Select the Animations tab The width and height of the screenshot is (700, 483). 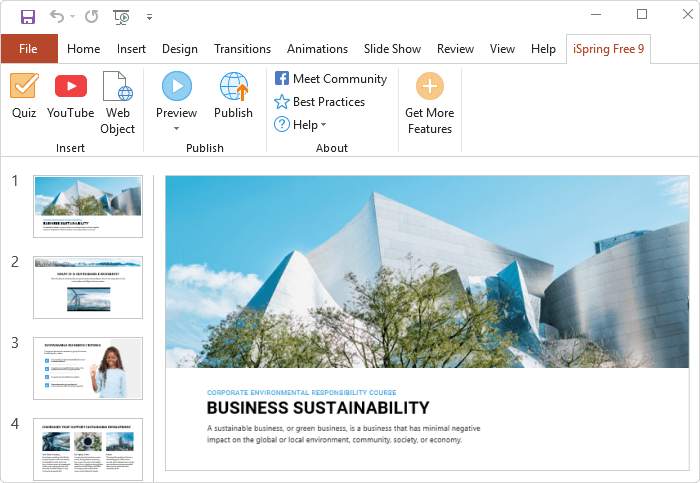pyautogui.click(x=317, y=49)
